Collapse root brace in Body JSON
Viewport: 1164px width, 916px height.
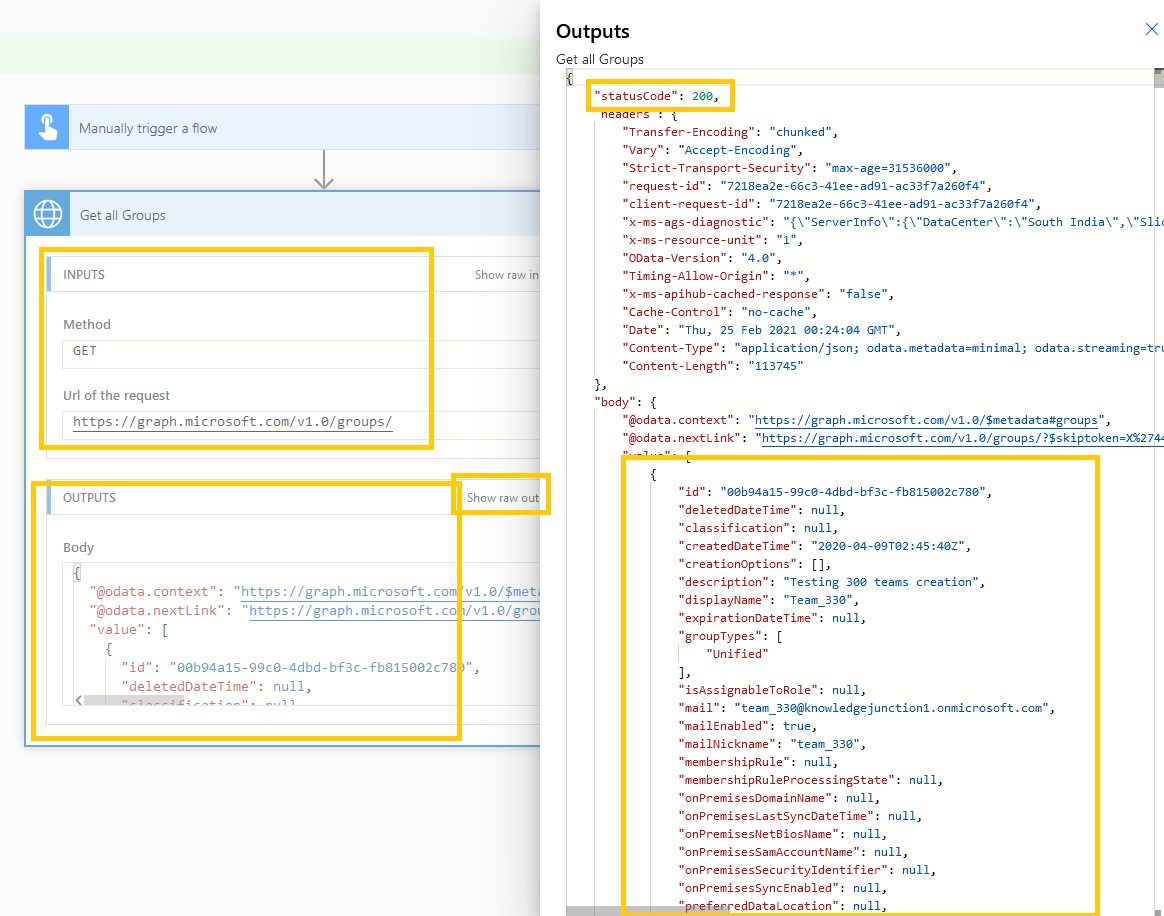coord(76,572)
